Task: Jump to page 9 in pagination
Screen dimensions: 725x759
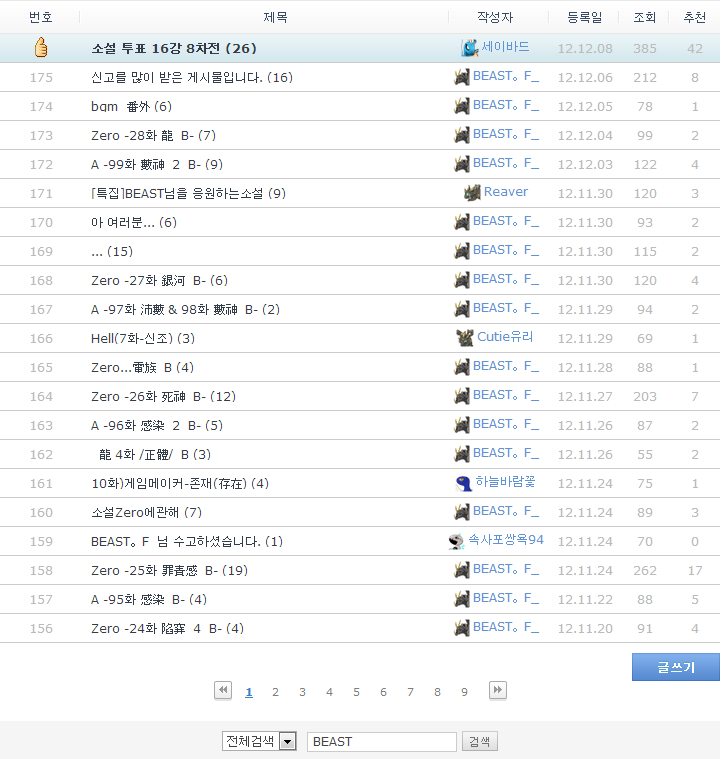Action: [x=464, y=691]
